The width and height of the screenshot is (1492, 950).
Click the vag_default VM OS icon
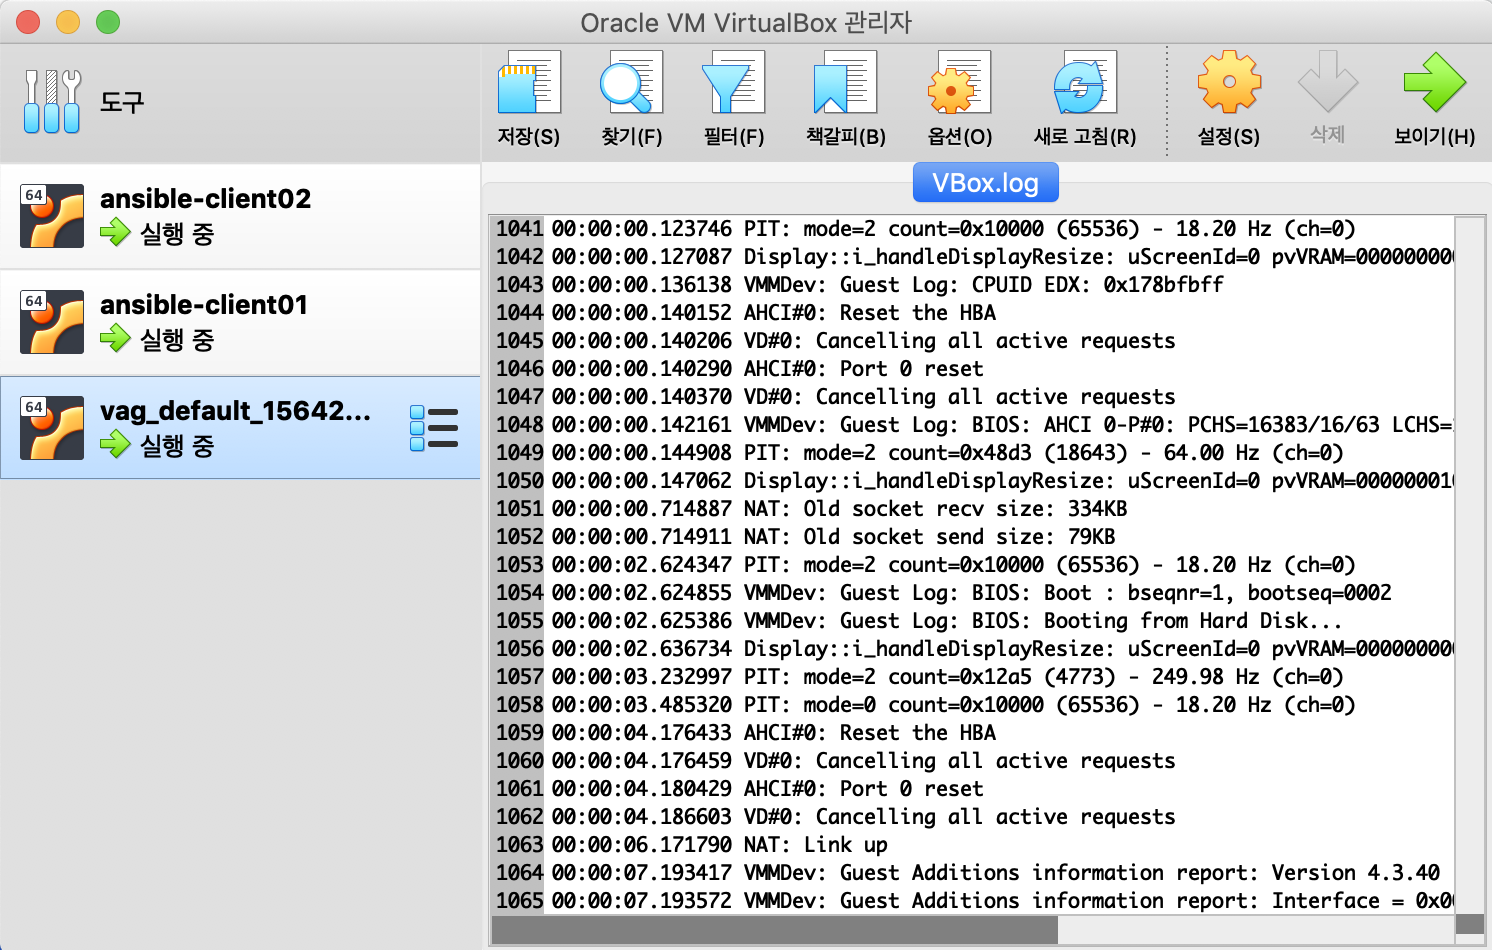pyautogui.click(x=52, y=427)
